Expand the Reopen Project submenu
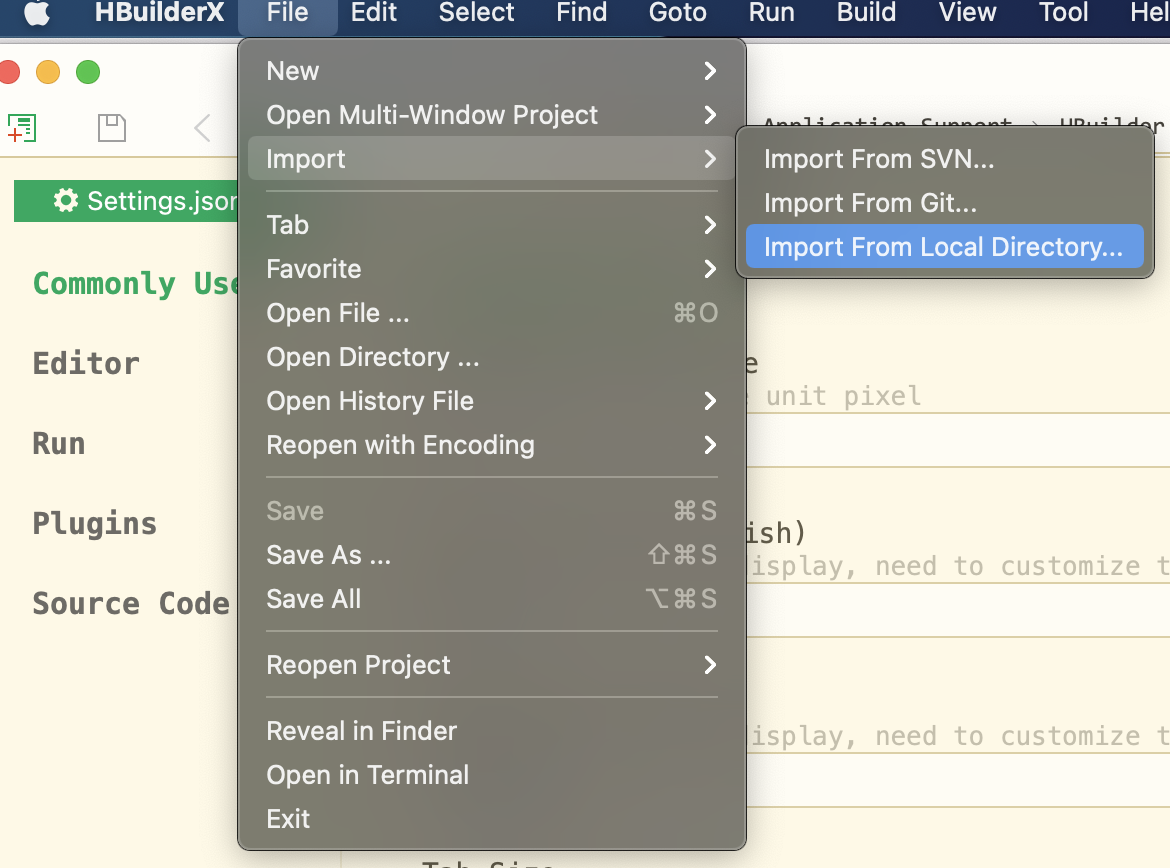 pyautogui.click(x=492, y=665)
